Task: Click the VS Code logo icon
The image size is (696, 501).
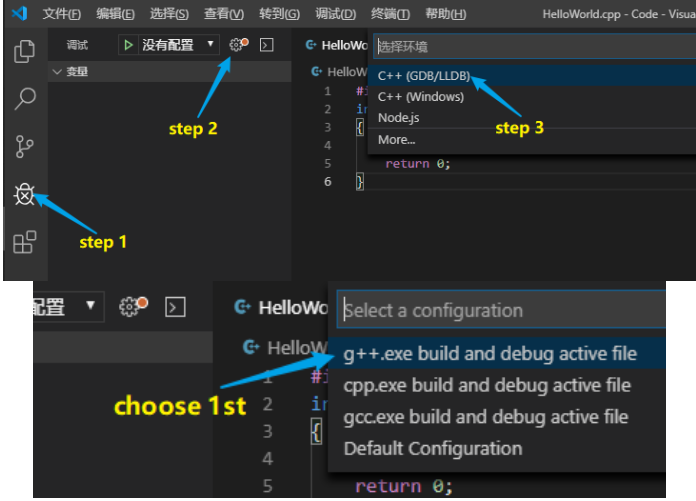Action: (x=20, y=13)
